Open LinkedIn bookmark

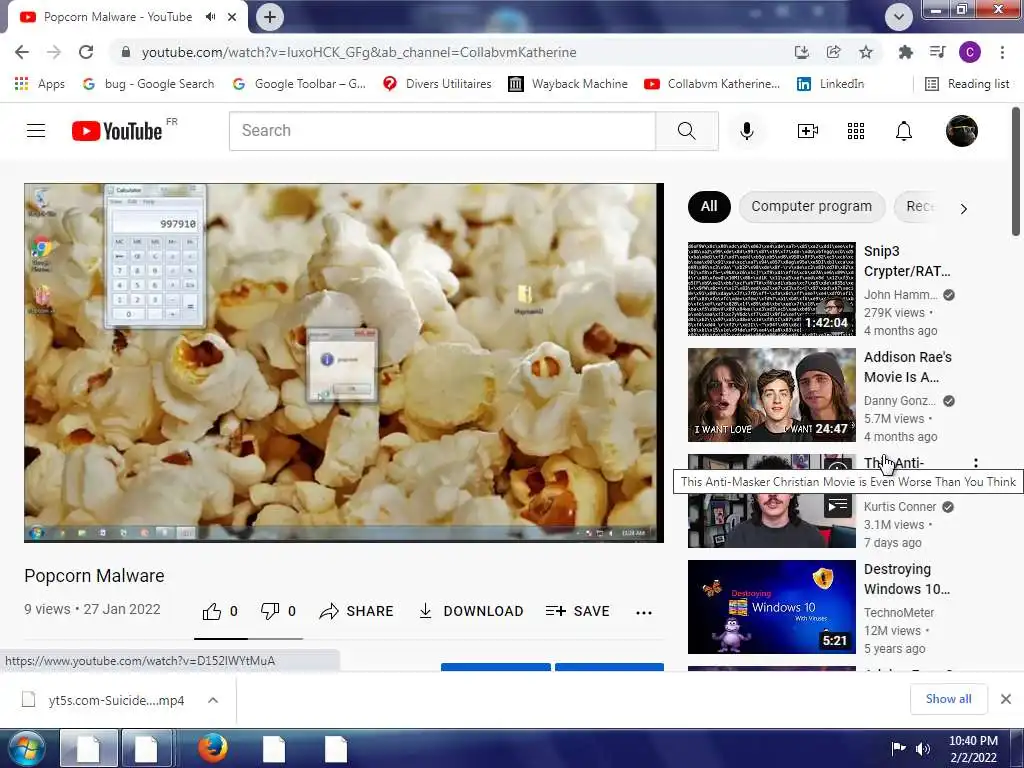(x=830, y=84)
